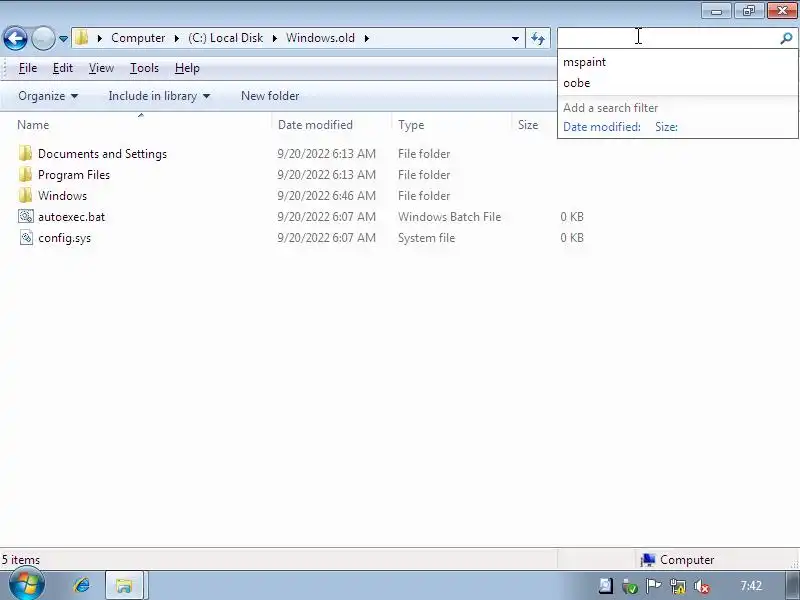Open the recent pages dropdown arrow

63,38
